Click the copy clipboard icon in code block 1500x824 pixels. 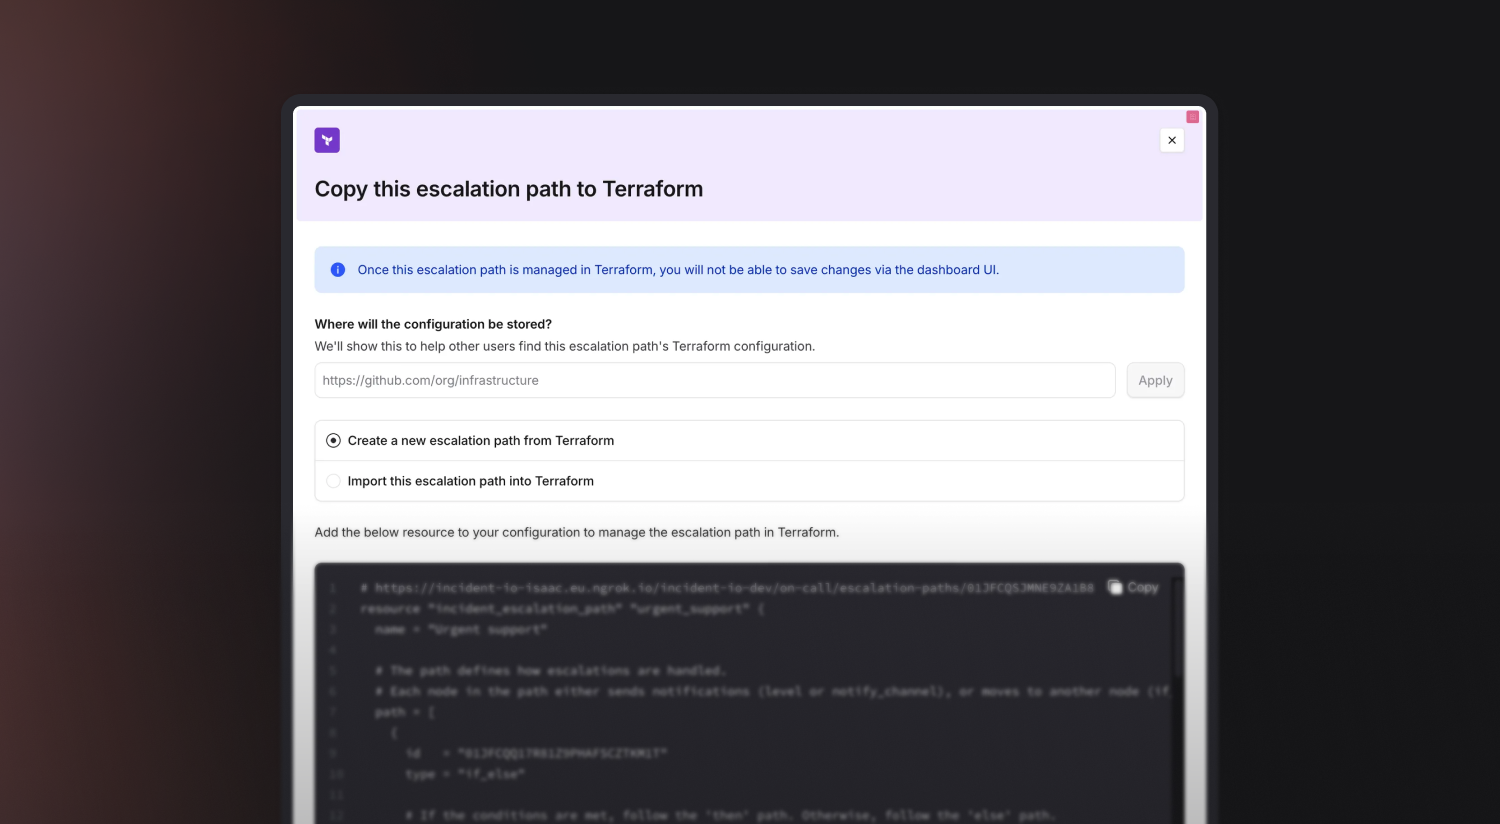point(1115,587)
